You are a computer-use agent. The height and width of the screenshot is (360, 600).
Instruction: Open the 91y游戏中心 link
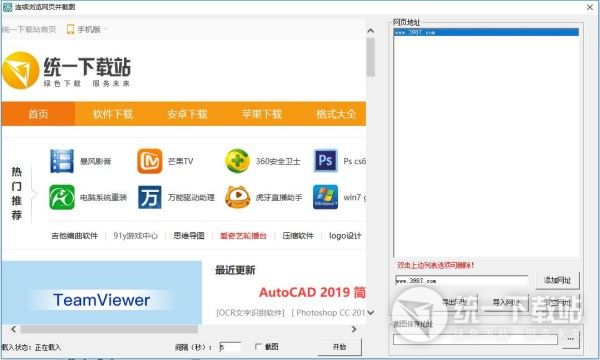point(135,236)
